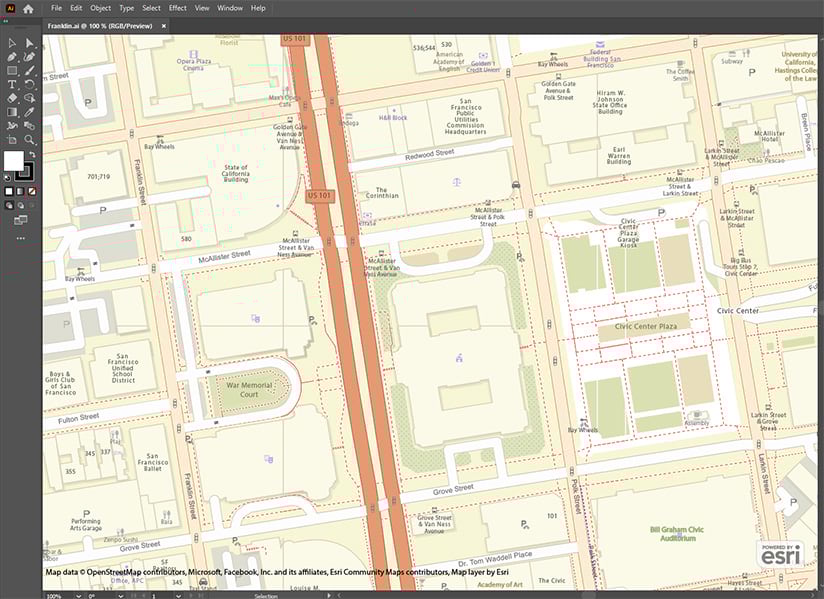Select the Zoom tool

(x=27, y=138)
